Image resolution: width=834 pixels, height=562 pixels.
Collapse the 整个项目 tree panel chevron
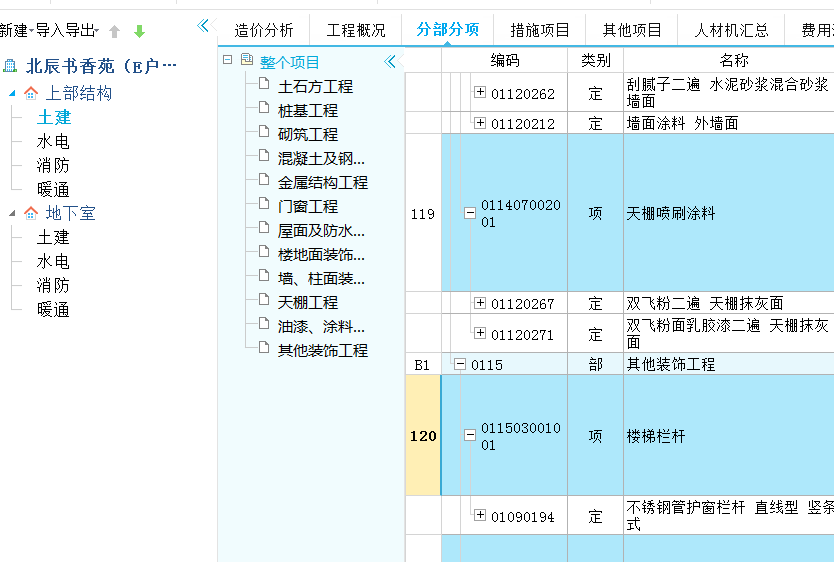coord(389,62)
